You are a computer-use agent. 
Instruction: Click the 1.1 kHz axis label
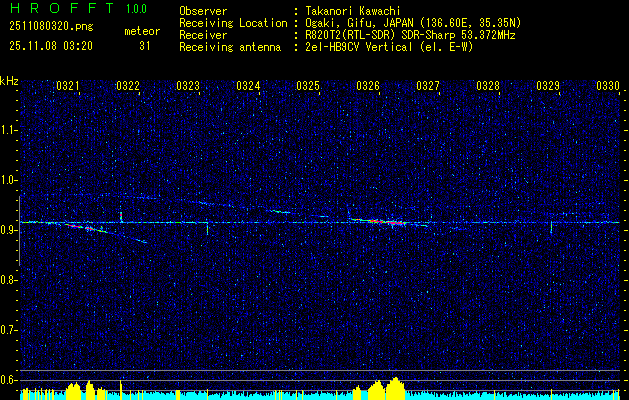8,130
